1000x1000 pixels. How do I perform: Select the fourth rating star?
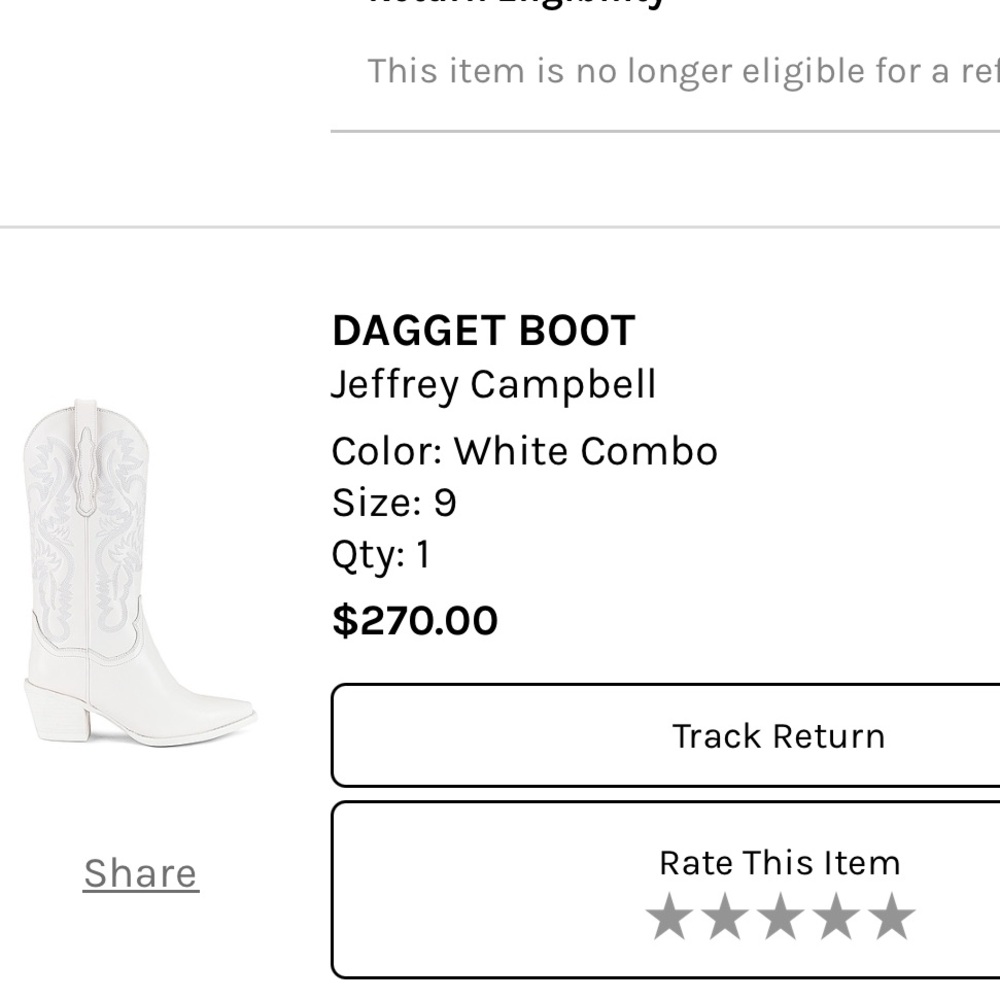[x=838, y=912]
